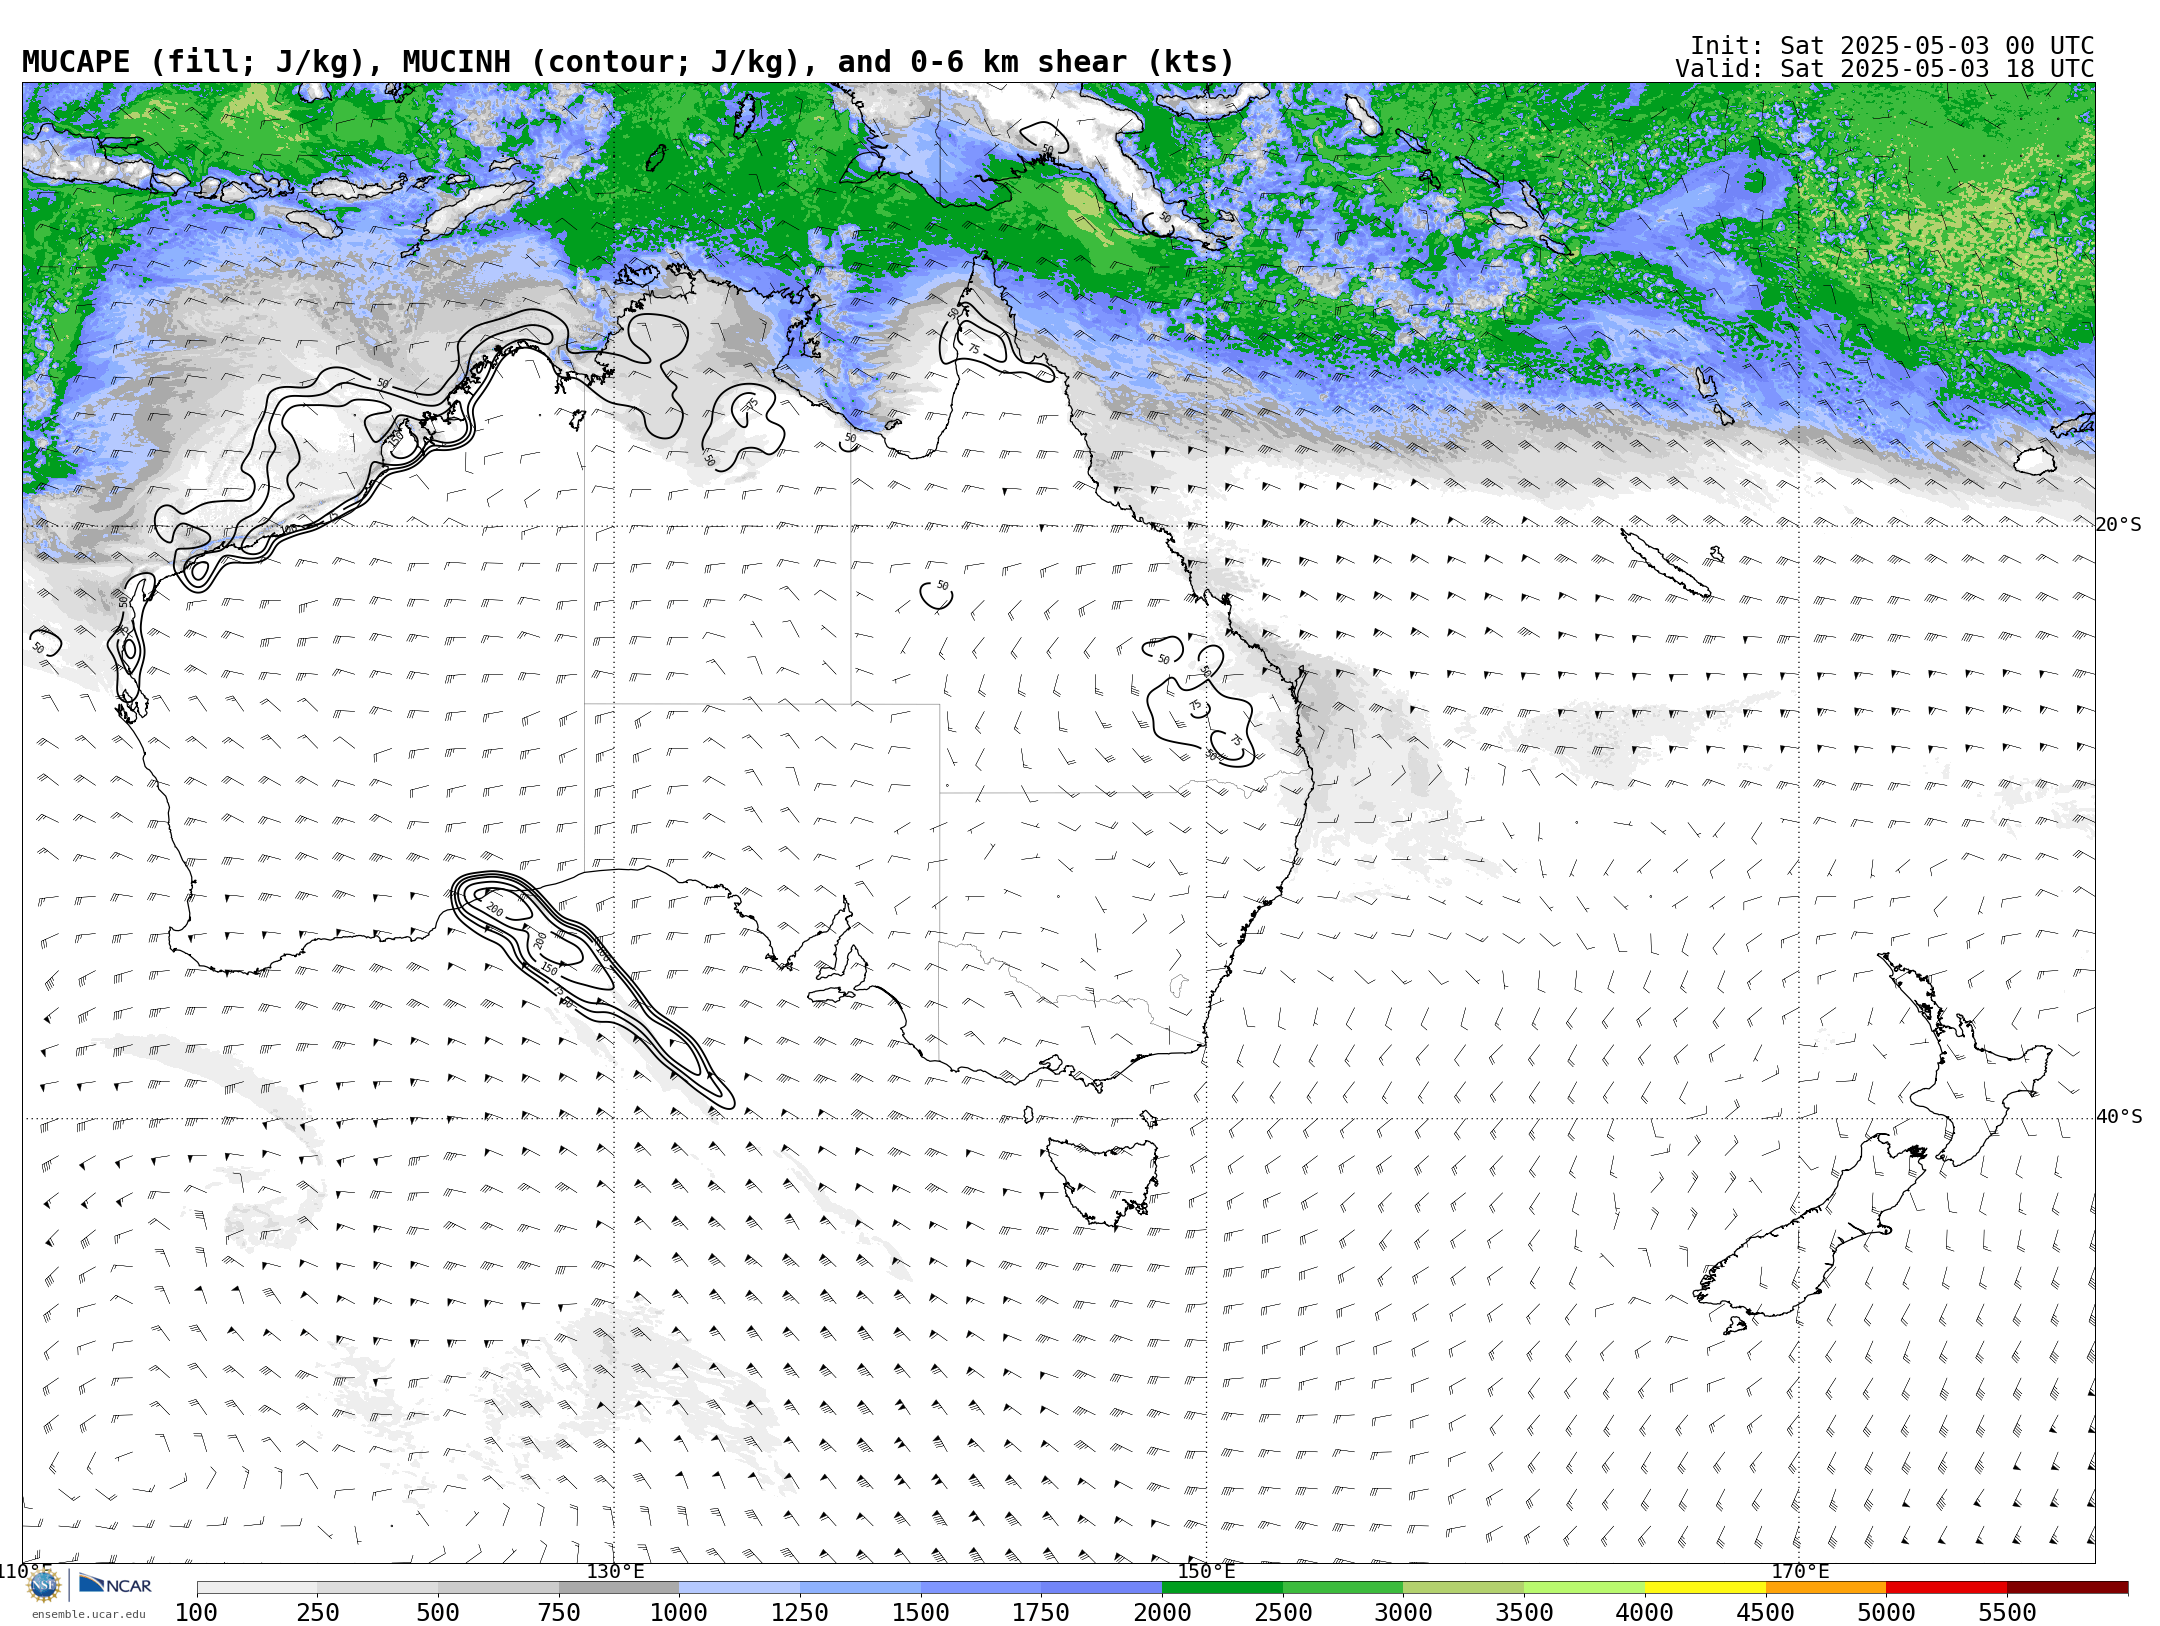The width and height of the screenshot is (2160, 1626).
Task: Click the colorbar tick label 5000
Action: [1886, 1612]
